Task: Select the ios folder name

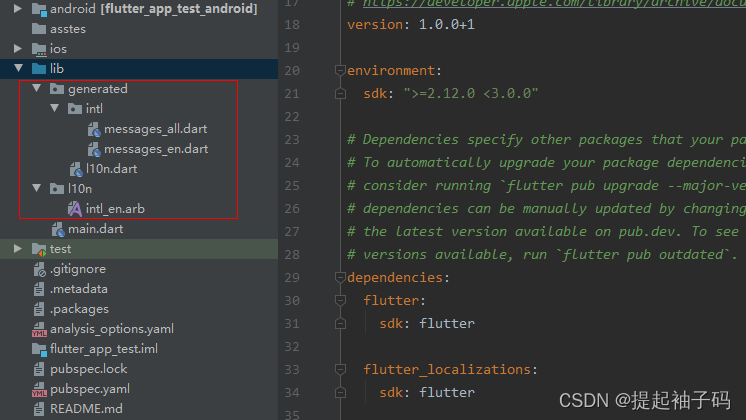Action: (58, 49)
